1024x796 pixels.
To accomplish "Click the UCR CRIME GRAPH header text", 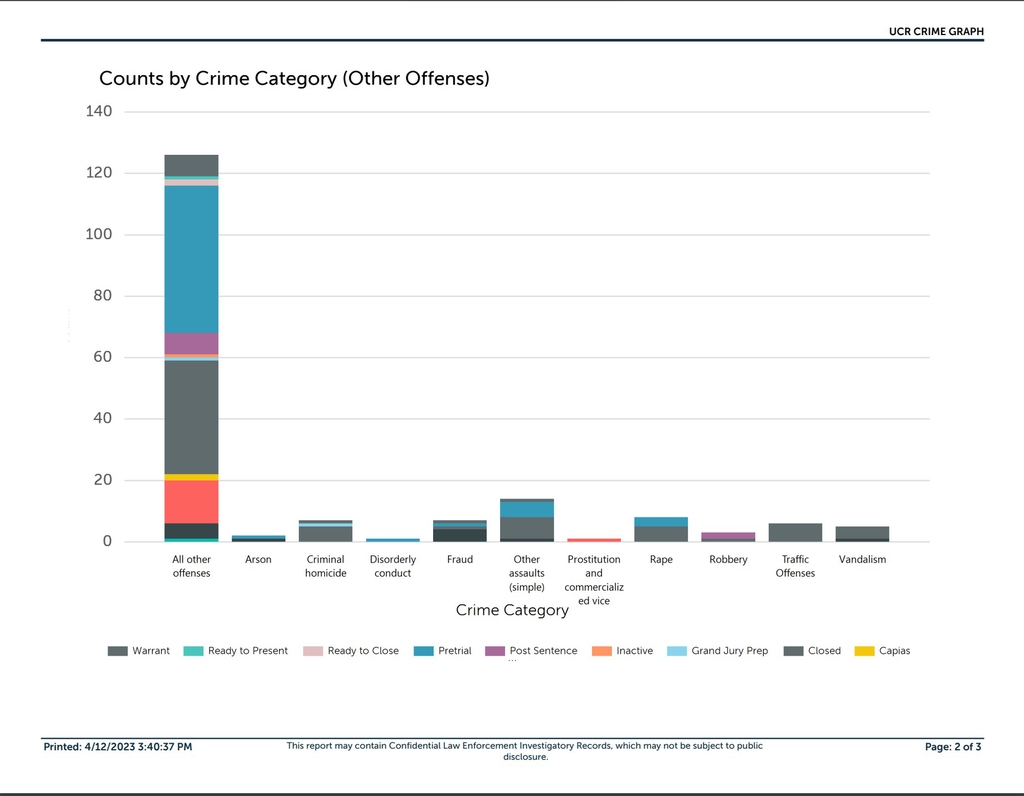I will click(935, 32).
